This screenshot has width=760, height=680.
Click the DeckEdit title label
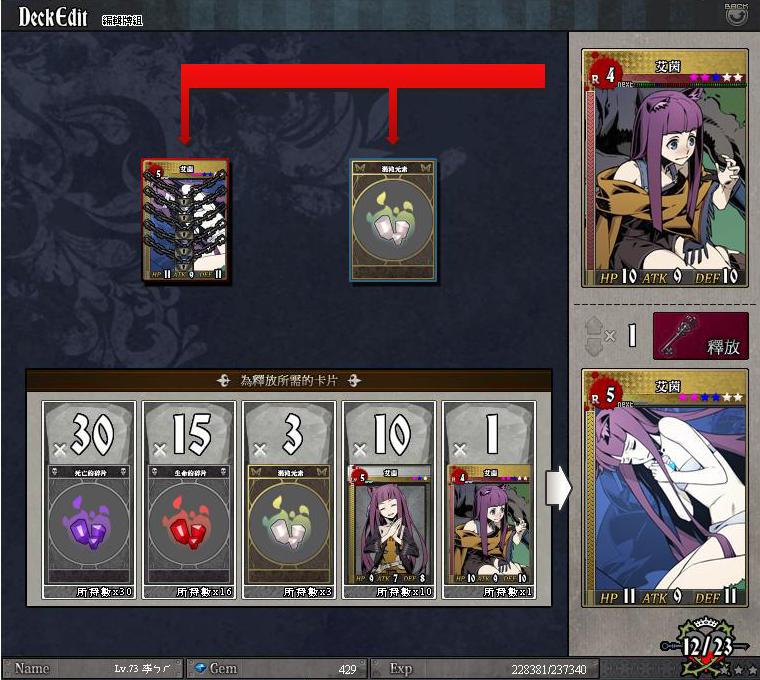coord(53,17)
